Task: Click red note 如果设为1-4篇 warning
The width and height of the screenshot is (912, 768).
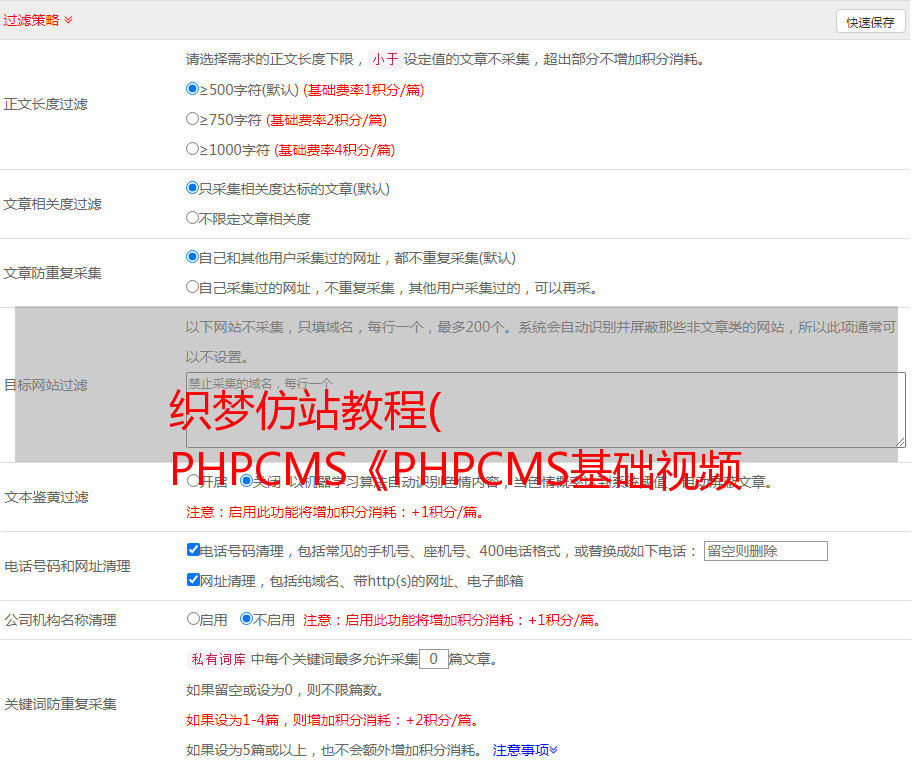Action: 334,720
